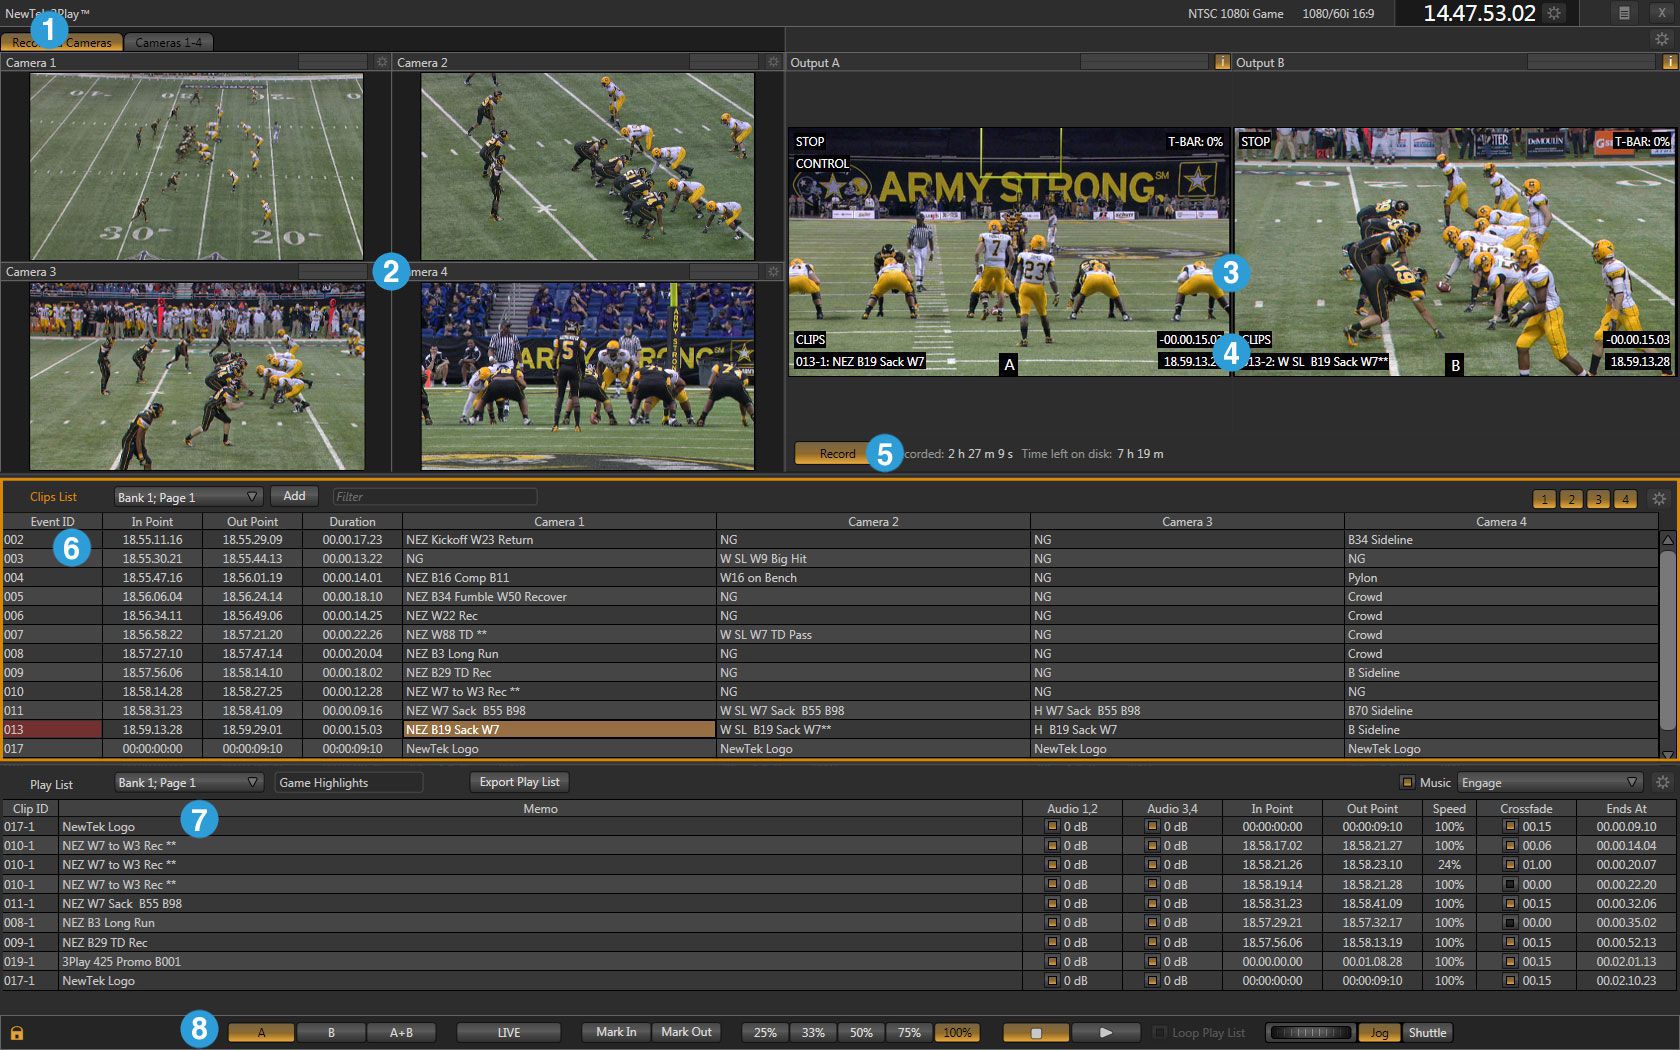Select cell W SL W7 TD Pass
This screenshot has width=1680, height=1050.
(x=873, y=634)
